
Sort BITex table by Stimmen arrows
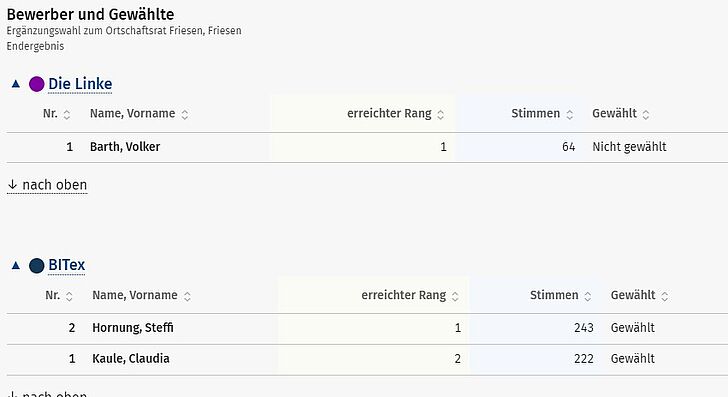(x=588, y=296)
